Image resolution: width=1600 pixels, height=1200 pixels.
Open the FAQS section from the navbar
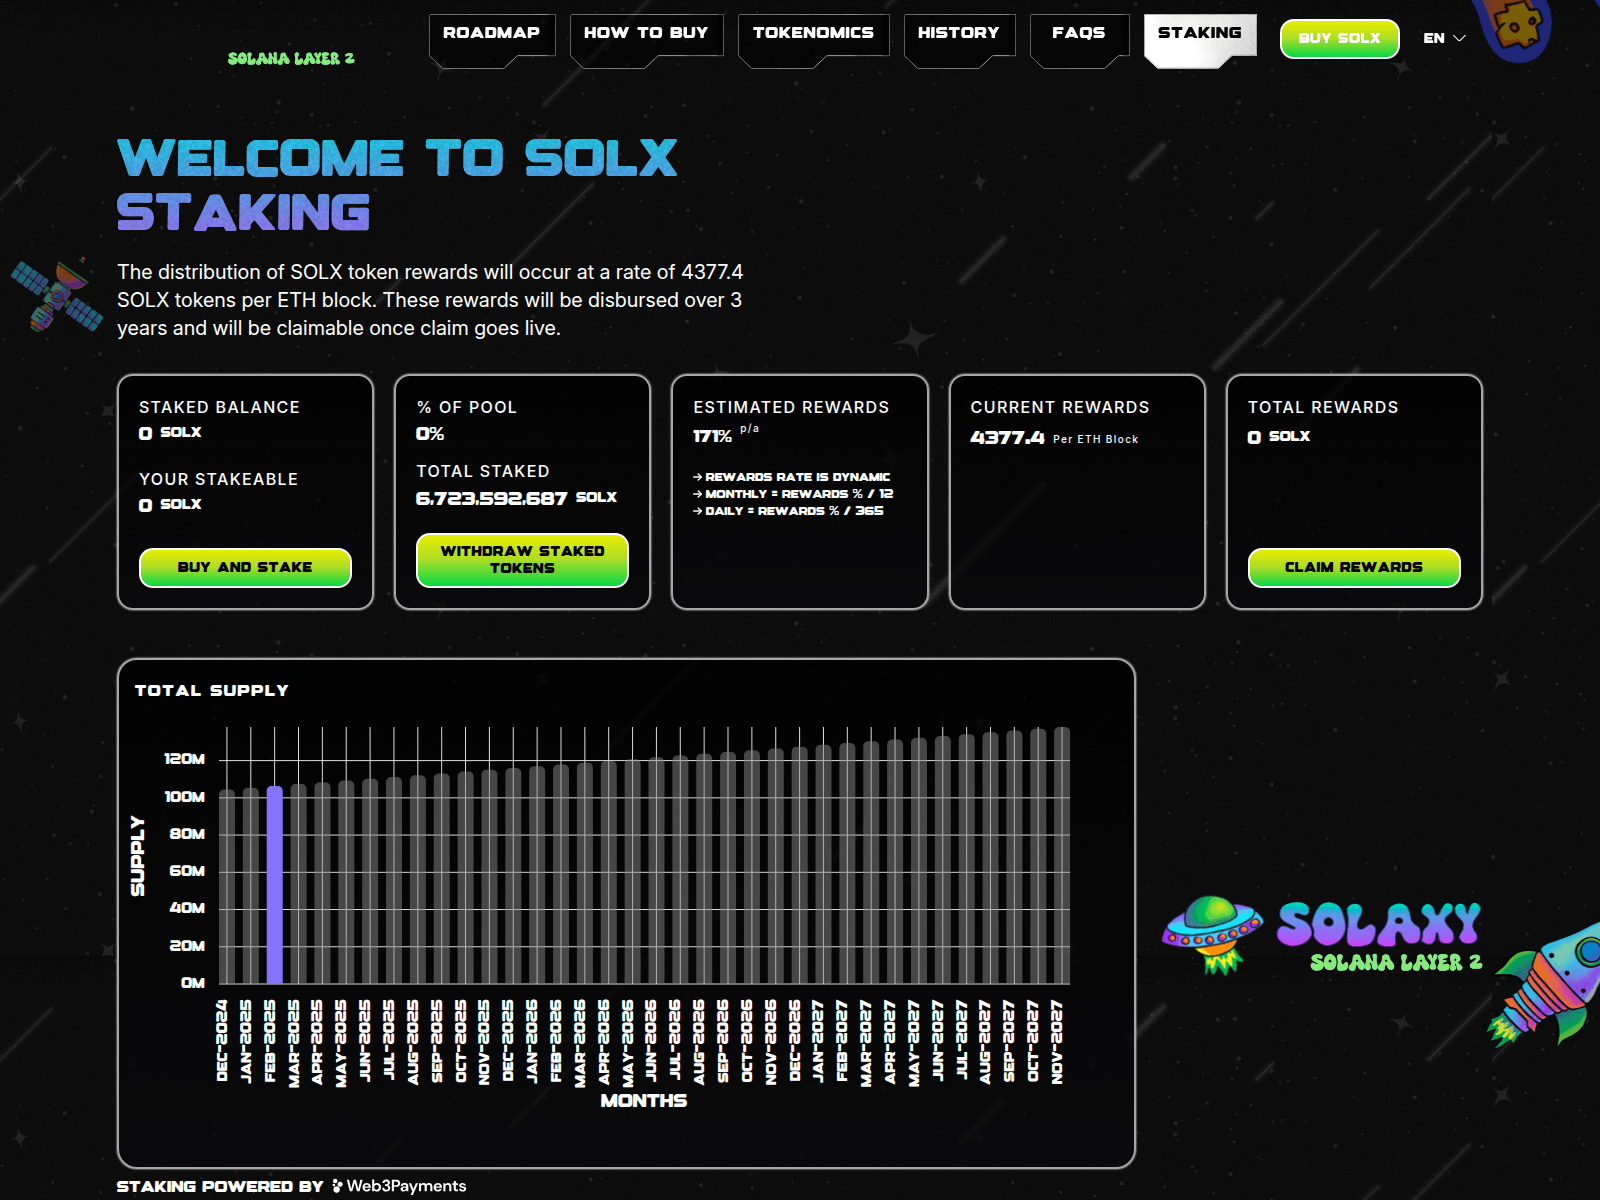pos(1078,33)
